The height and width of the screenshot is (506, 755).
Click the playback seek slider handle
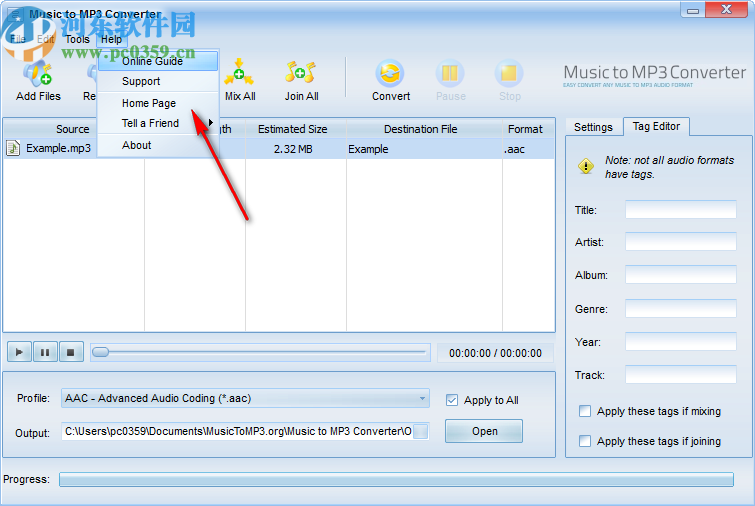[x=101, y=352]
